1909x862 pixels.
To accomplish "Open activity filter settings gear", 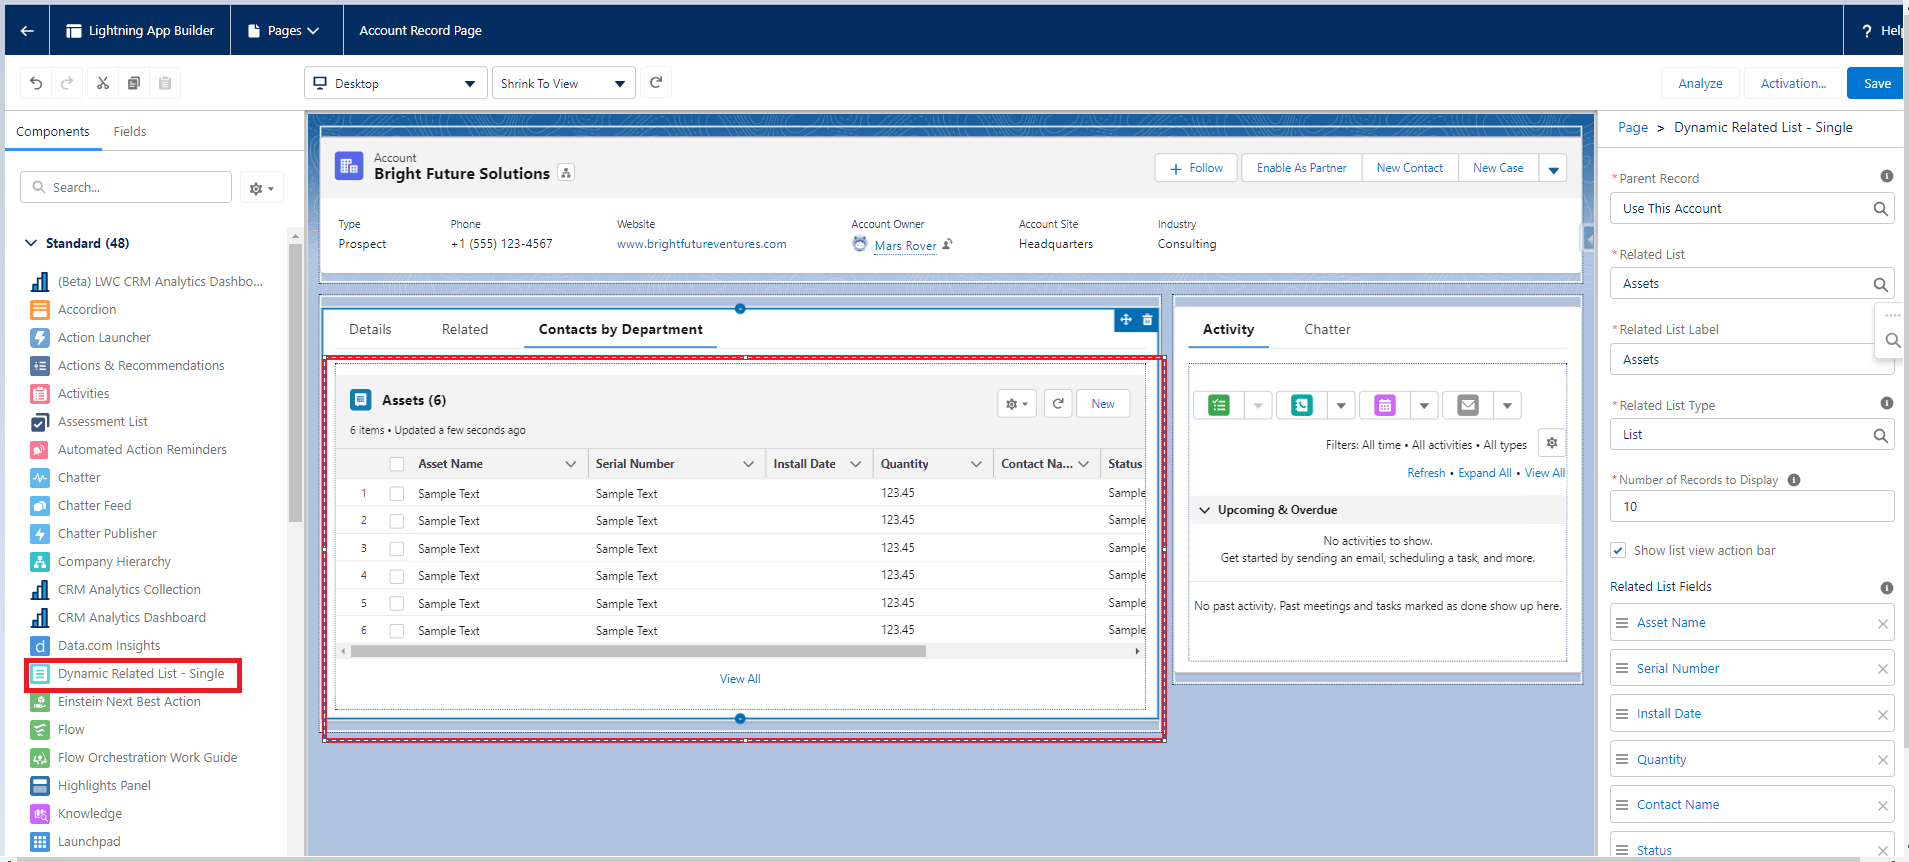I will pyautogui.click(x=1551, y=443).
